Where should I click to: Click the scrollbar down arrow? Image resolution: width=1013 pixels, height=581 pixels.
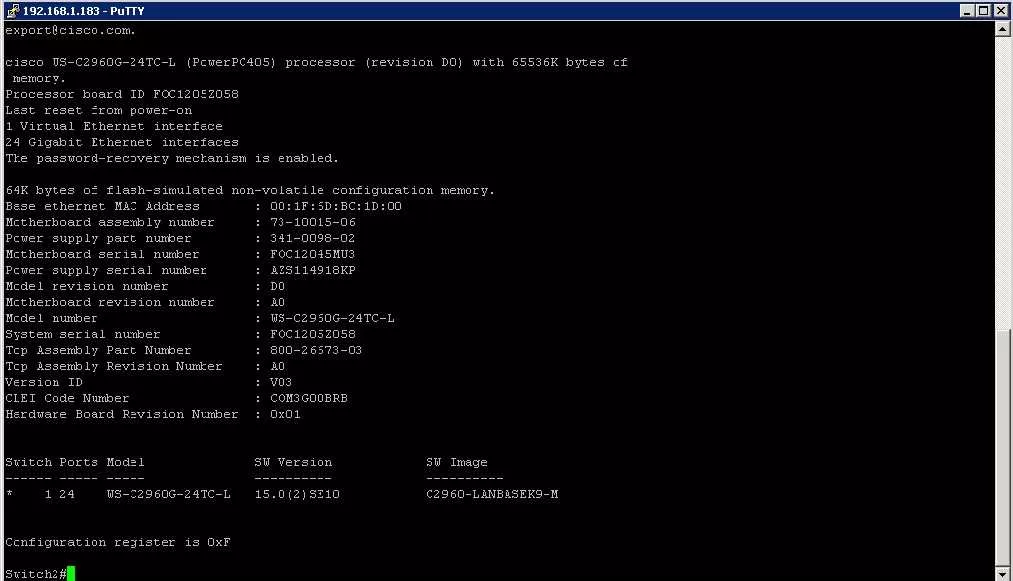point(1002,573)
